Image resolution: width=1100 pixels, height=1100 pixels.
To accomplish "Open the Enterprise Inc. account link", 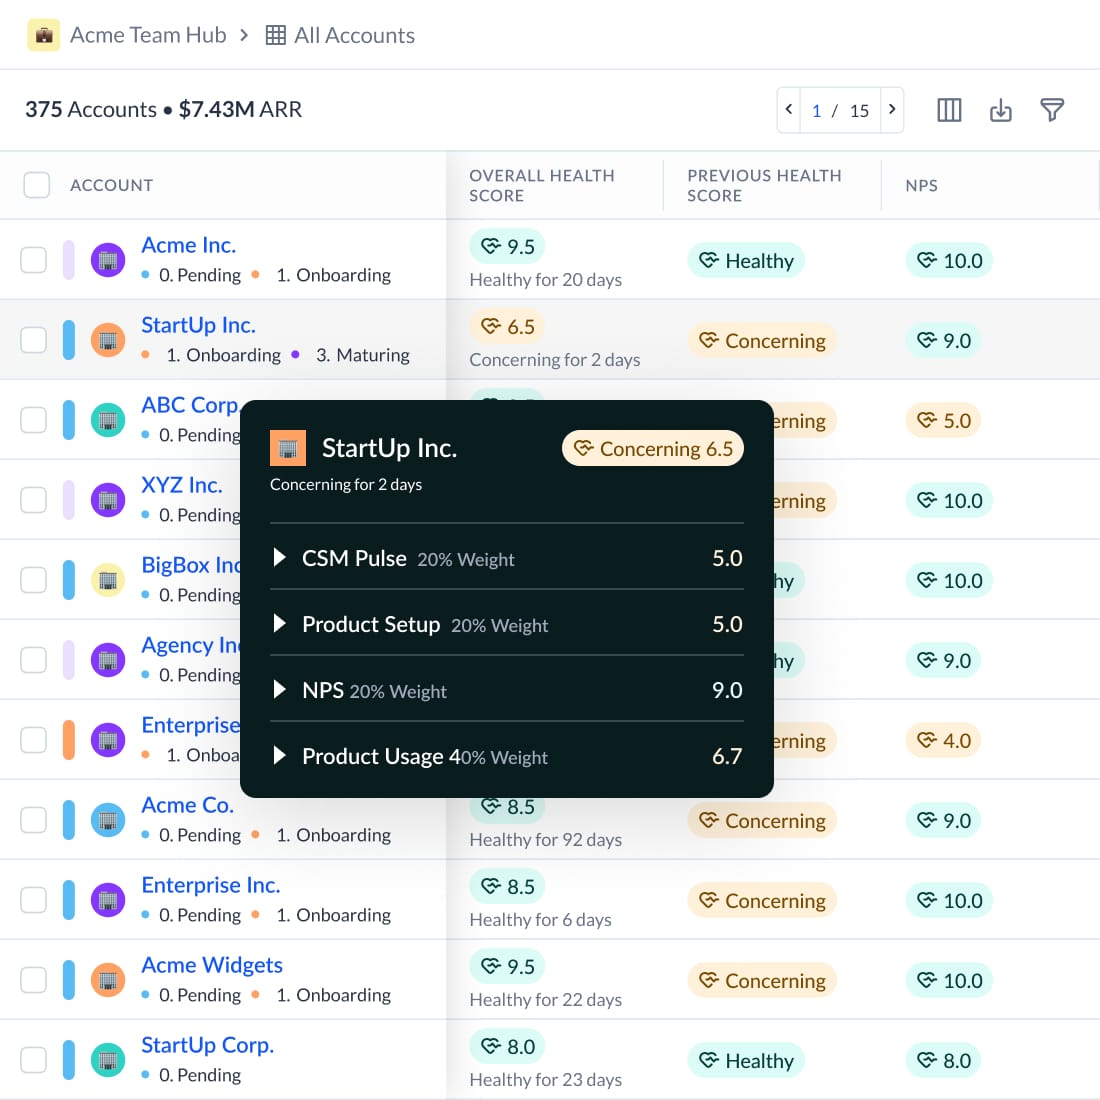I will (210, 885).
